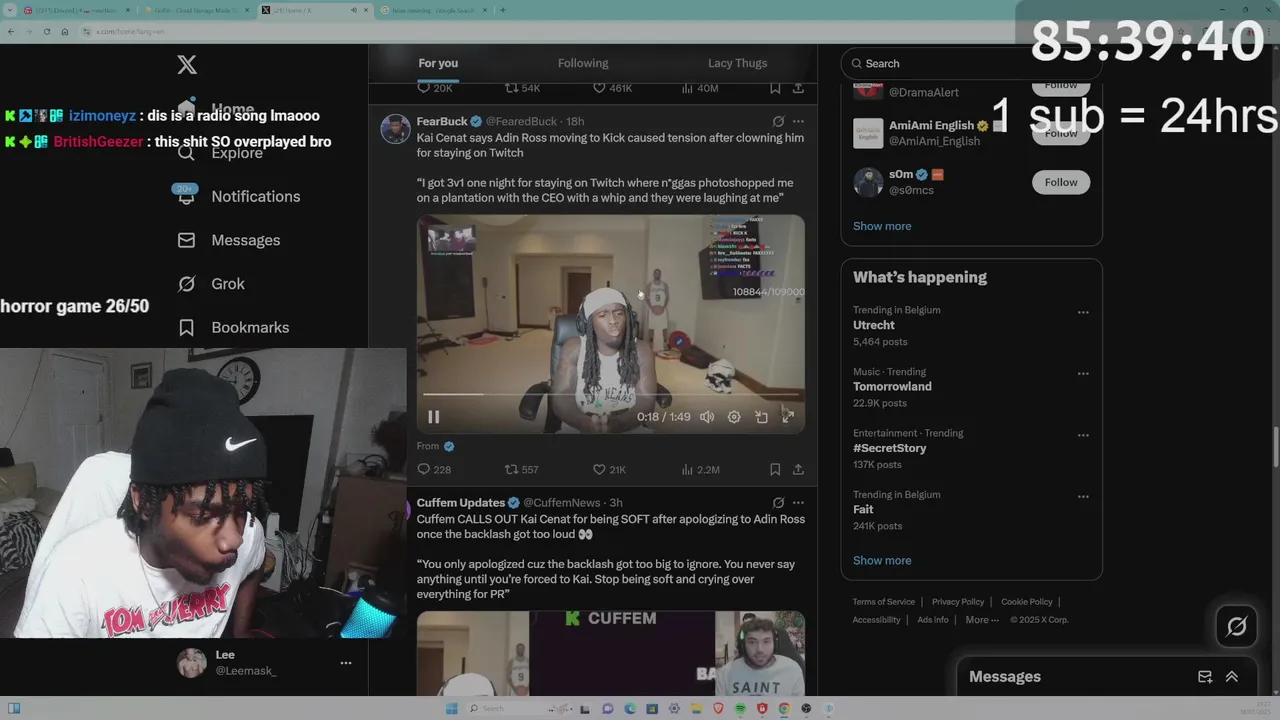
Task: Open Messages from the sidebar
Action: [229, 240]
